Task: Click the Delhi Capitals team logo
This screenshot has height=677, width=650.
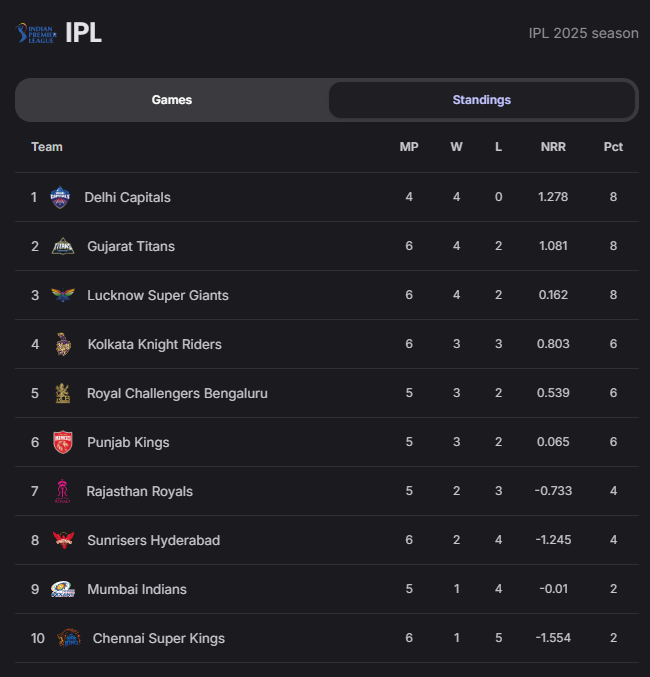Action: coord(61,197)
